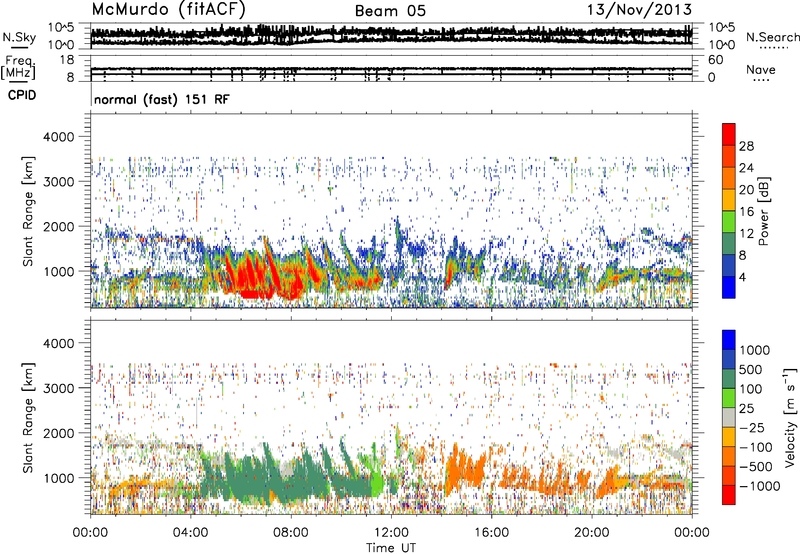The image size is (800, 554).
Task: Click the 'N.Sky' axis label
Action: pos(19,37)
